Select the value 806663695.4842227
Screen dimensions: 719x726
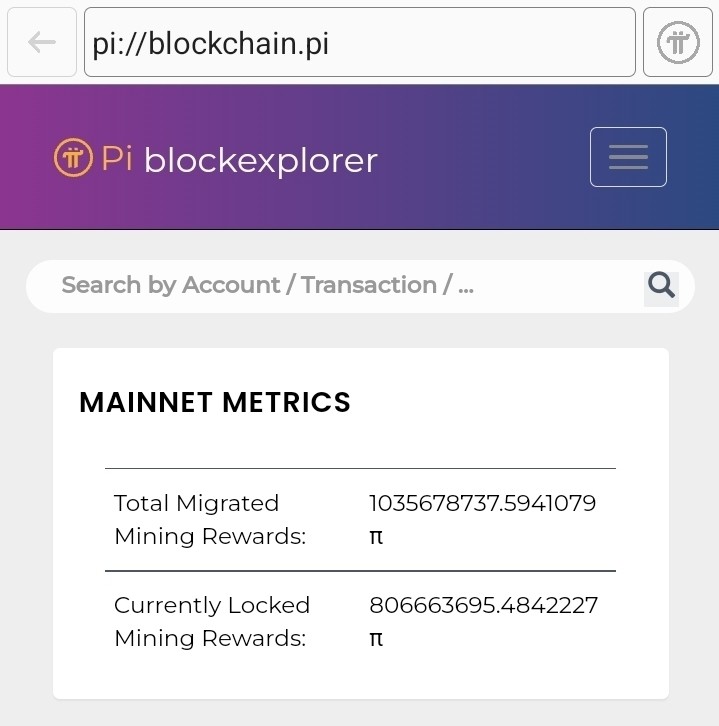point(483,605)
